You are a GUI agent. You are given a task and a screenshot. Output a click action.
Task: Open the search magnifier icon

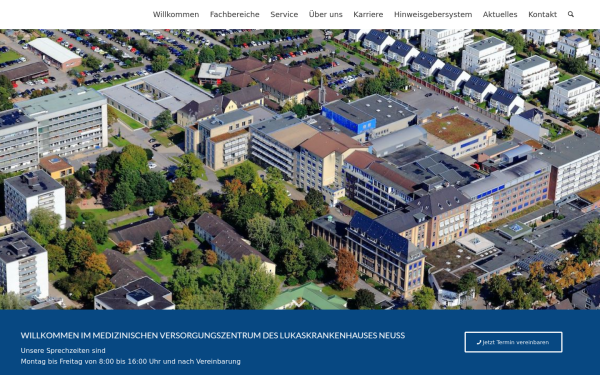pyautogui.click(x=571, y=14)
